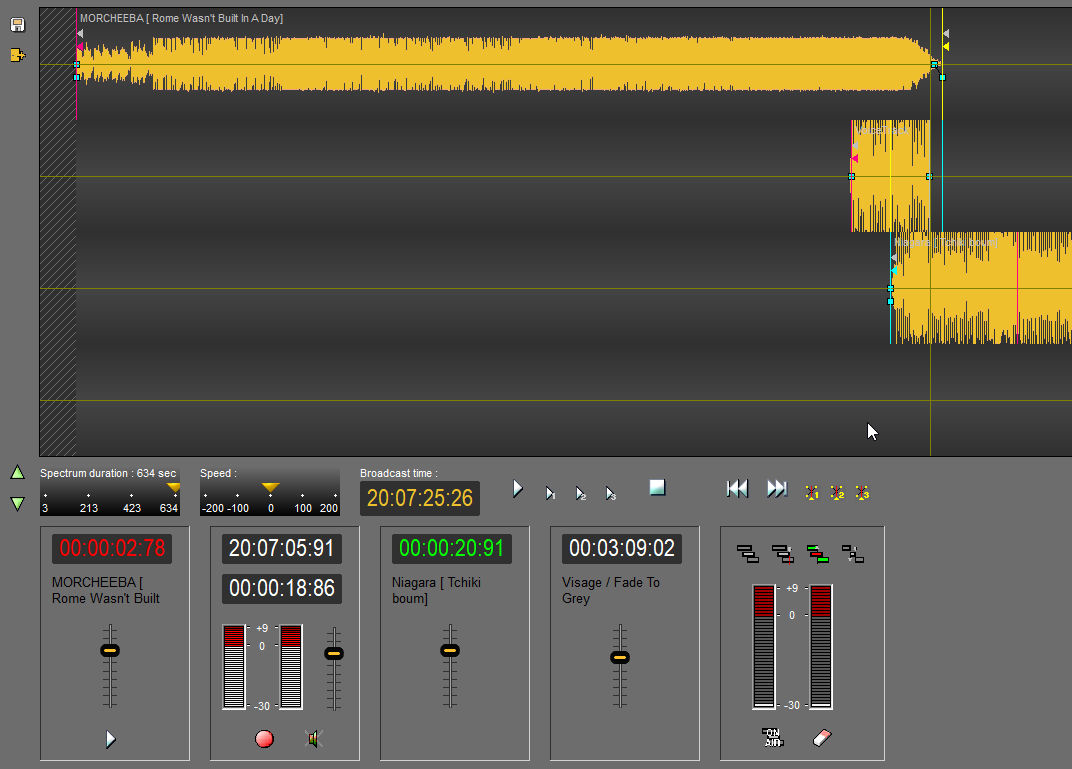Click the Speed slider marker
Screen dimensions: 1072x769
coord(270,488)
